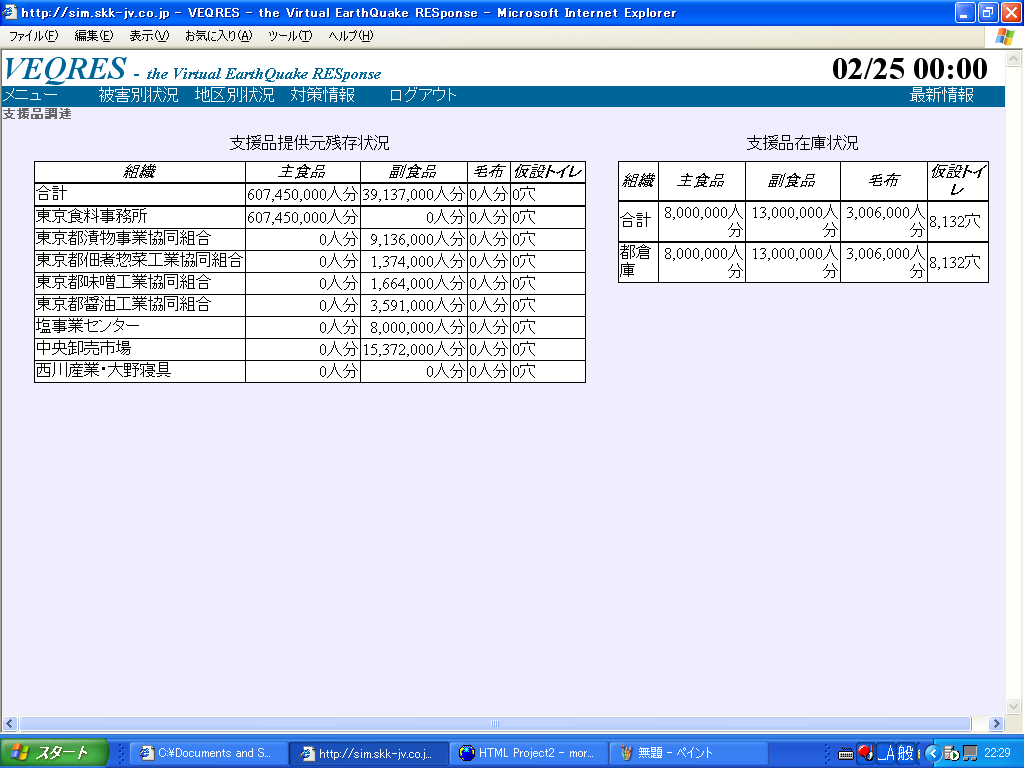Screen dimensions: 1024x768
Task: Click the Windows flag logo icon
Action: coord(1003,36)
